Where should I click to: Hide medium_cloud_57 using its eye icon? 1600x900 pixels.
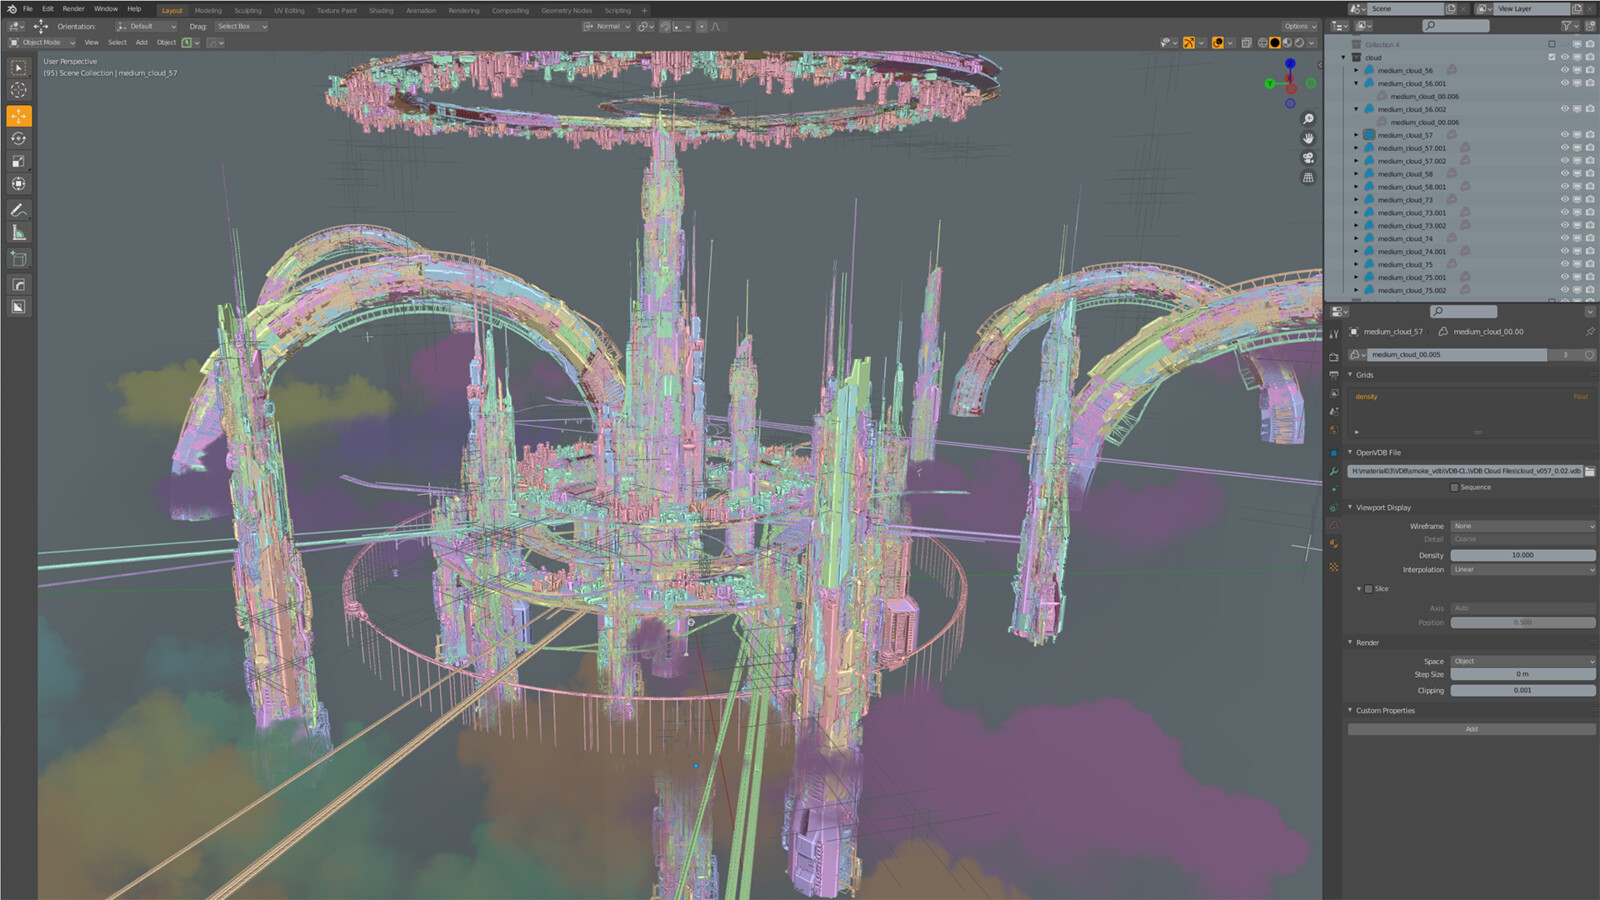[1565, 135]
